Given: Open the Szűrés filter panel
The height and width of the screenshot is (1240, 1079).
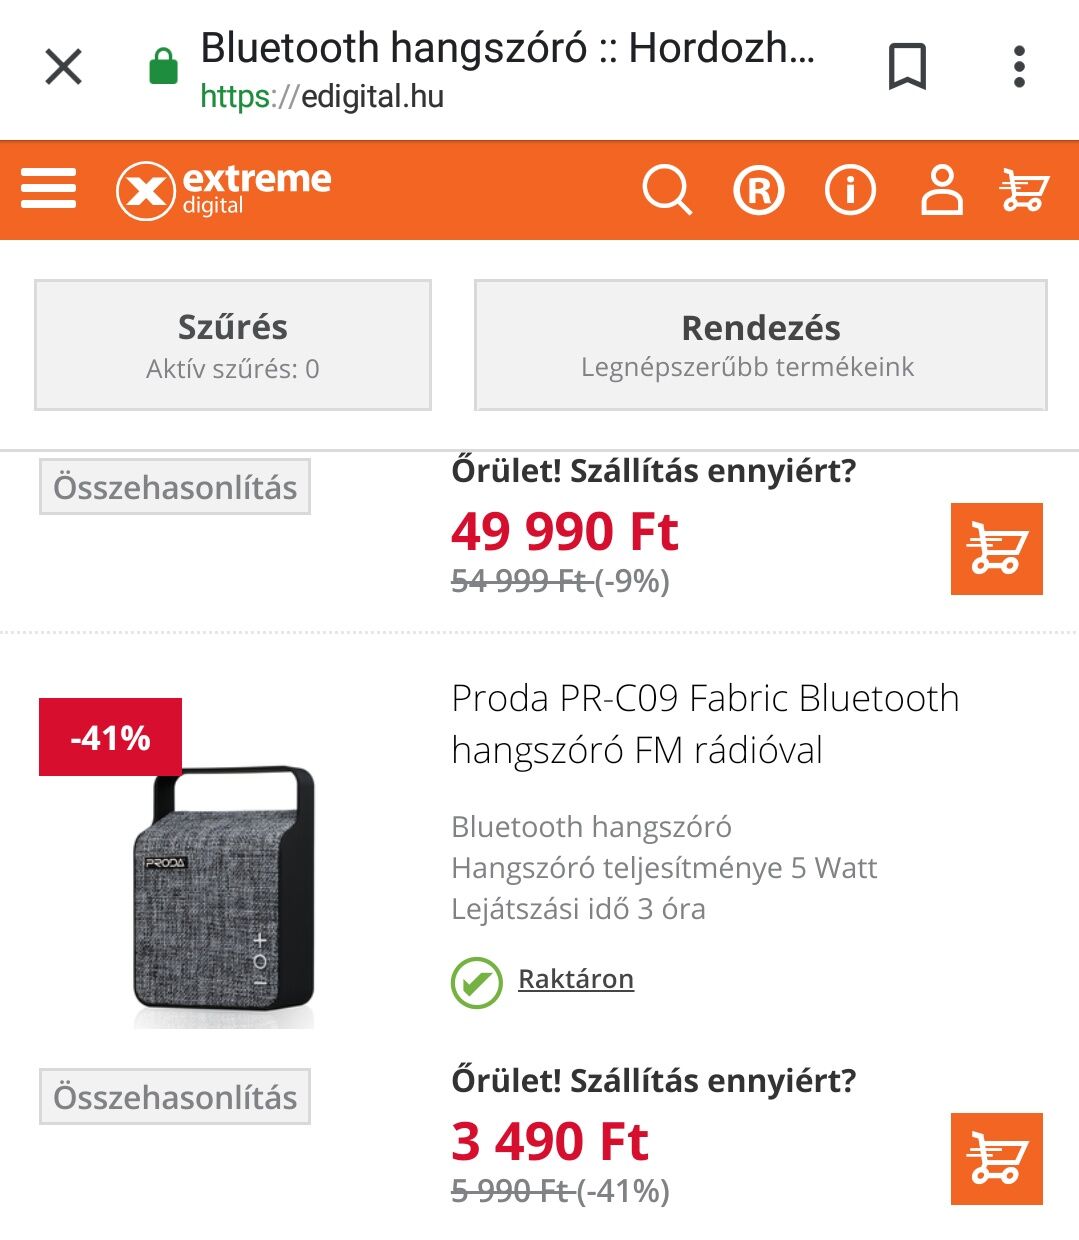Looking at the screenshot, I should 233,345.
